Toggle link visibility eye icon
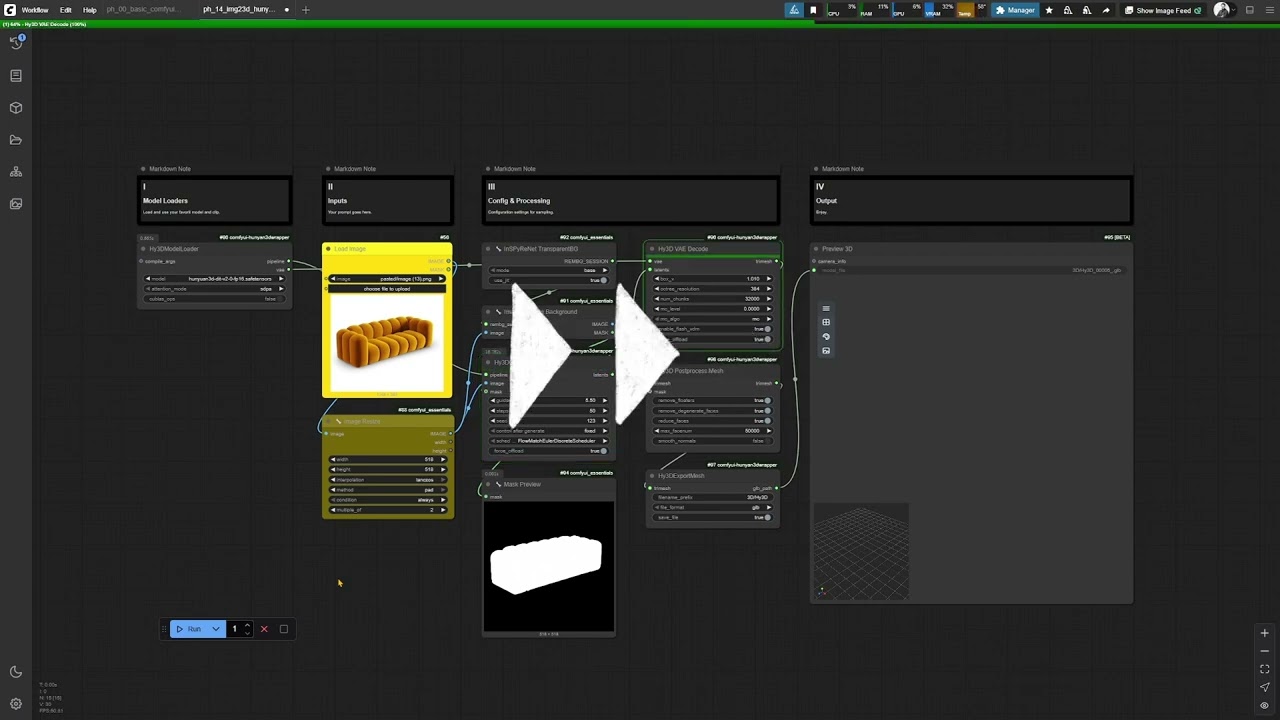Screen dimensions: 1280x720 coord(1264,705)
